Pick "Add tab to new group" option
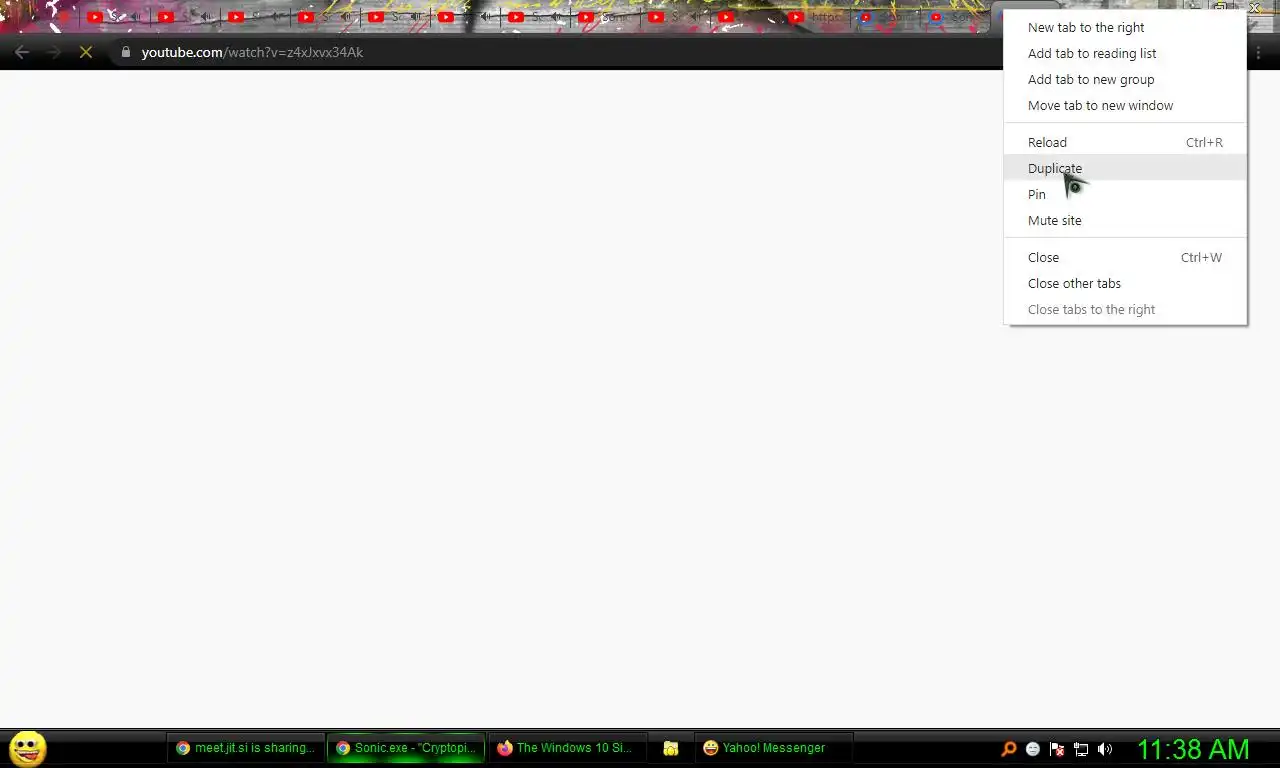Viewport: 1280px width, 768px height. point(1125,79)
